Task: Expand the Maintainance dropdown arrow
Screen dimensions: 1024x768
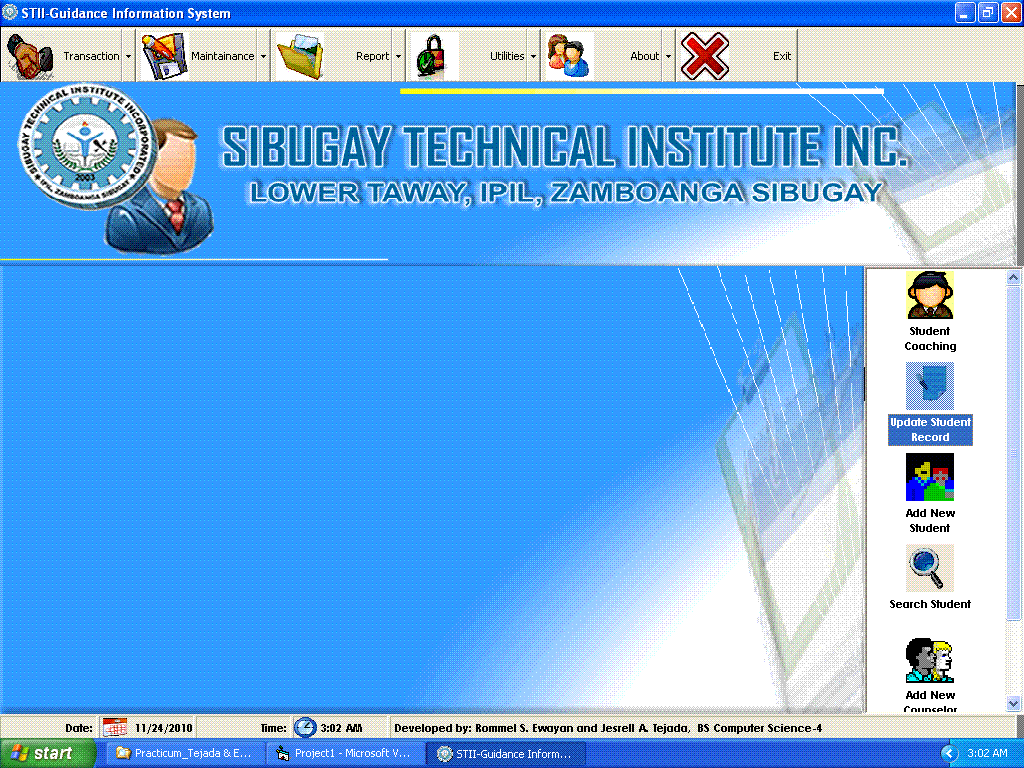Action: [x=263, y=56]
